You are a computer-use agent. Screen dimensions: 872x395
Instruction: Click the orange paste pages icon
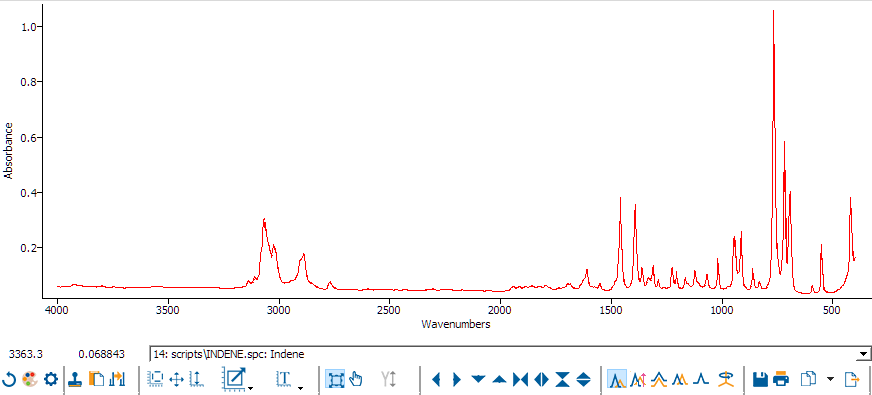click(x=97, y=380)
